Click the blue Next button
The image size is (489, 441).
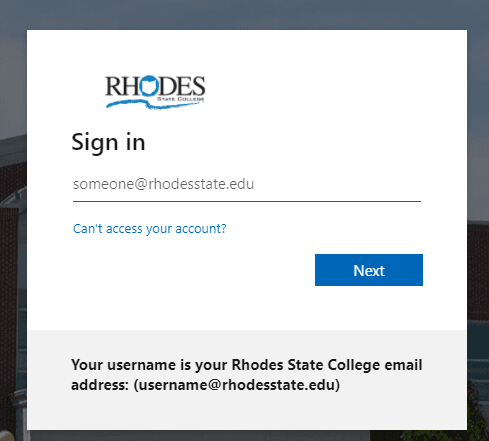[369, 270]
